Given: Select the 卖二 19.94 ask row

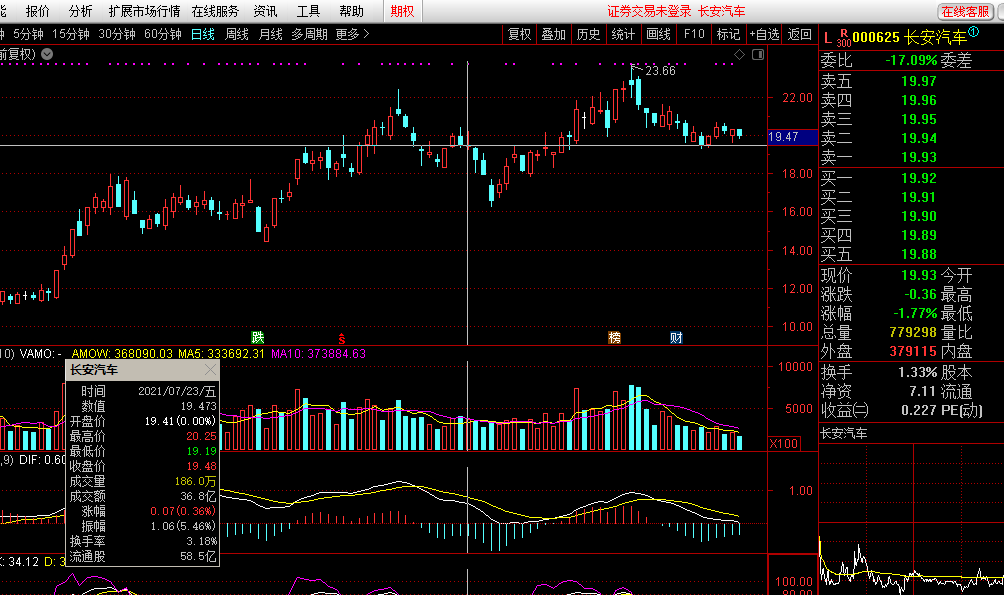Looking at the screenshot, I should click(x=911, y=138).
